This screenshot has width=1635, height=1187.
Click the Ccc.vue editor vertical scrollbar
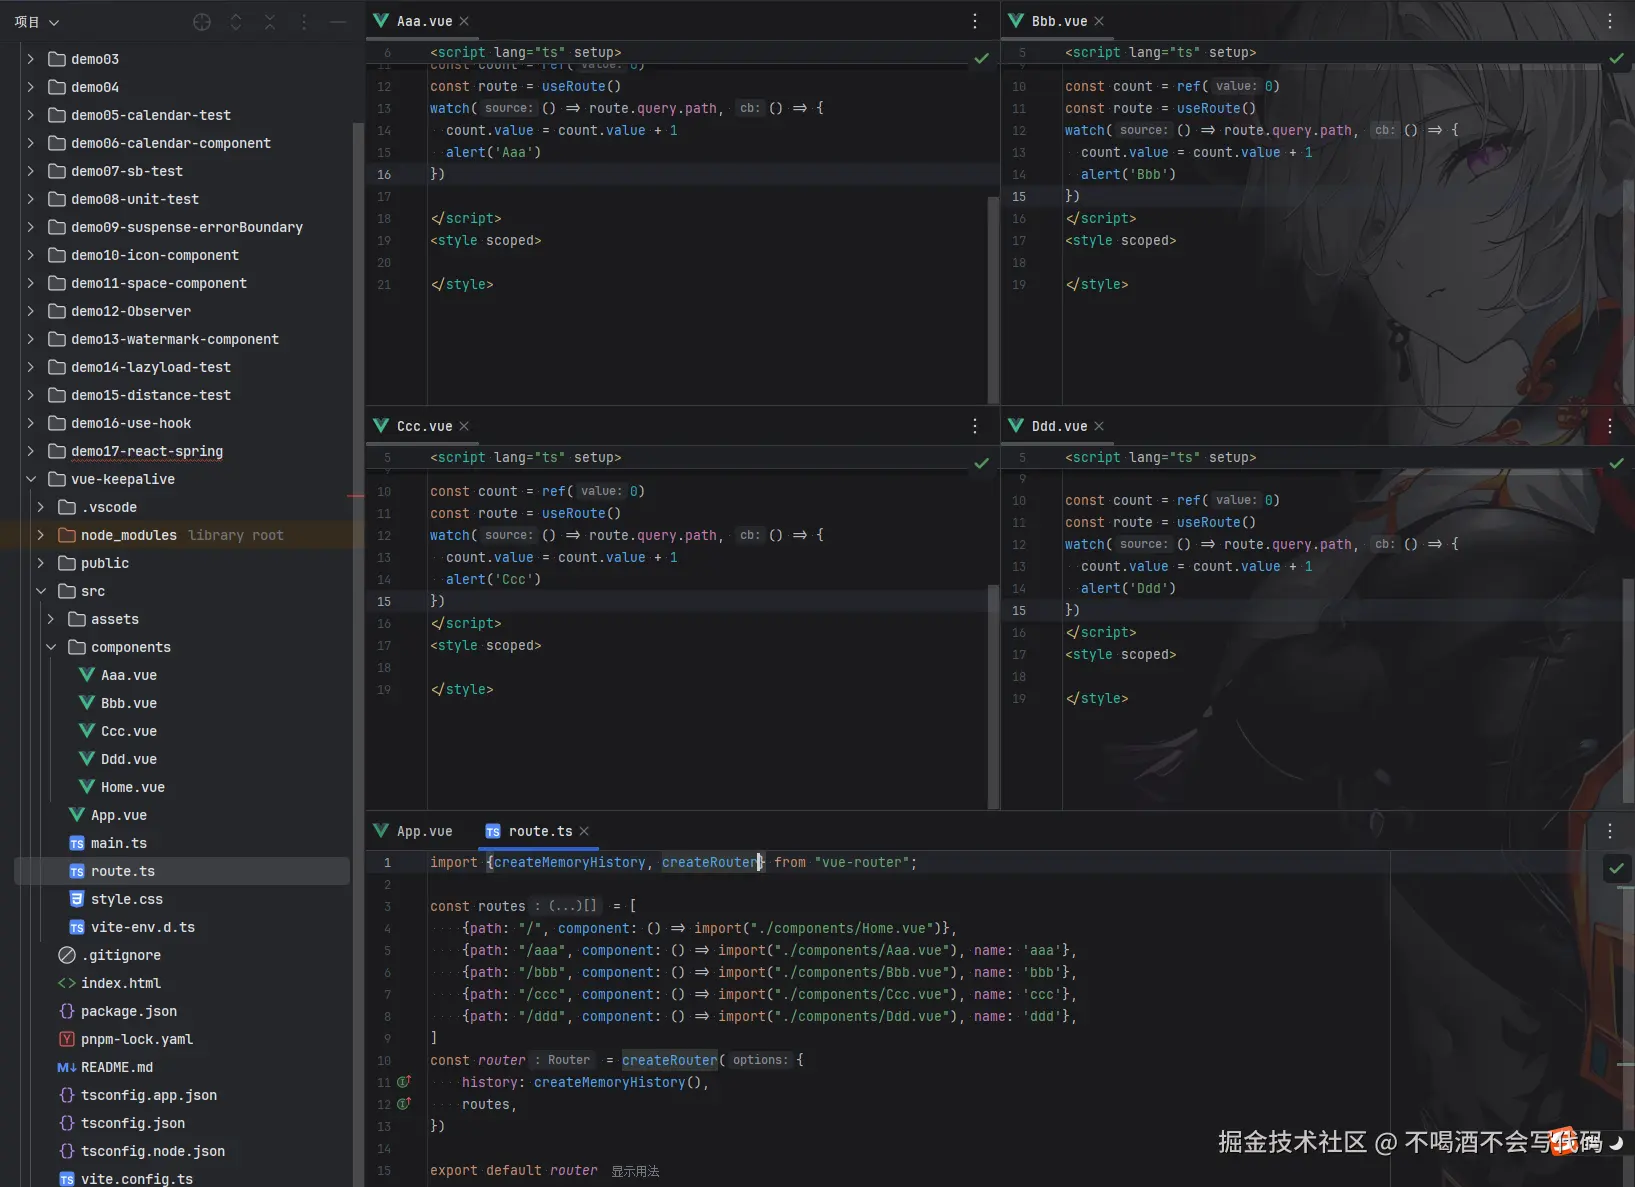click(x=993, y=696)
